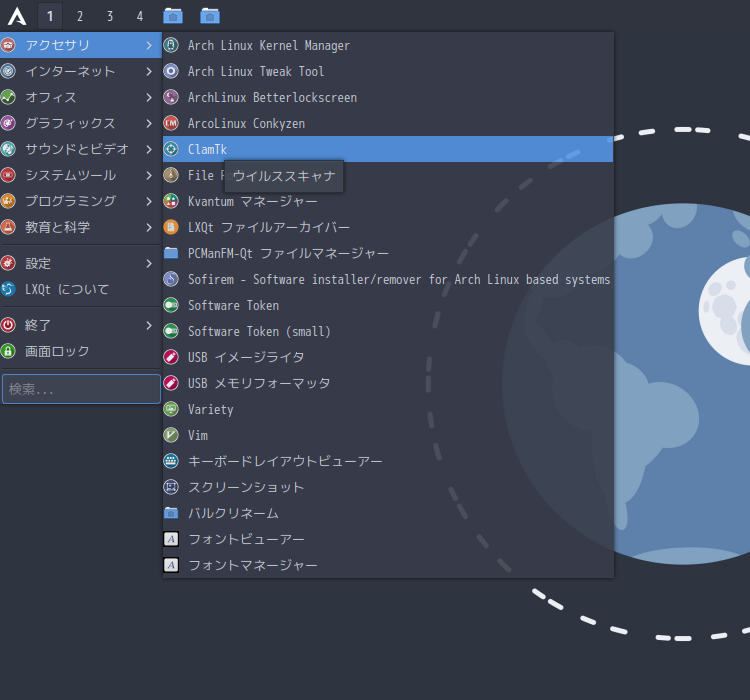This screenshot has width=750, height=700.
Task: Click the Software Token icon
Action: coord(171,305)
